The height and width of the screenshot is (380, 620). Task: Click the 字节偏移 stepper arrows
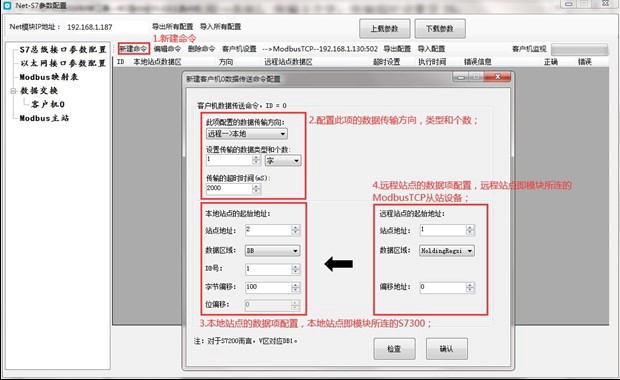tap(295, 287)
